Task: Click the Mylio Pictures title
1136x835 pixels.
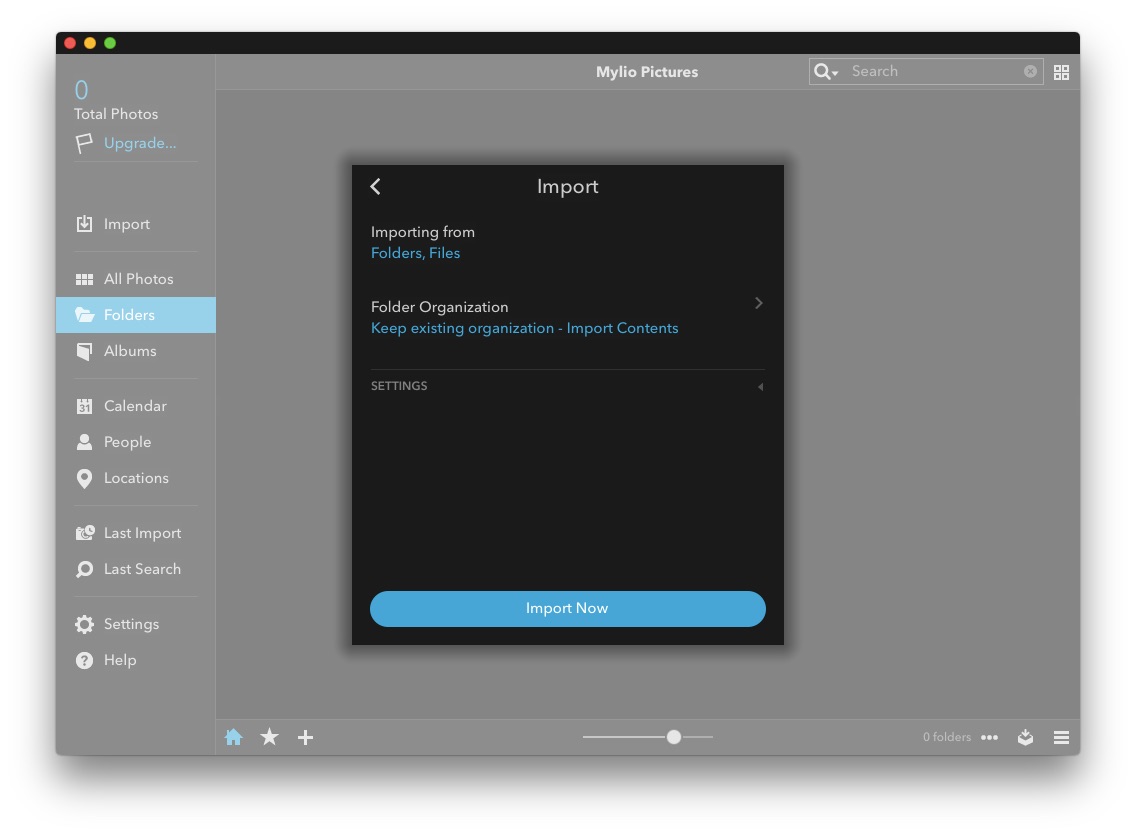Action: coord(647,72)
